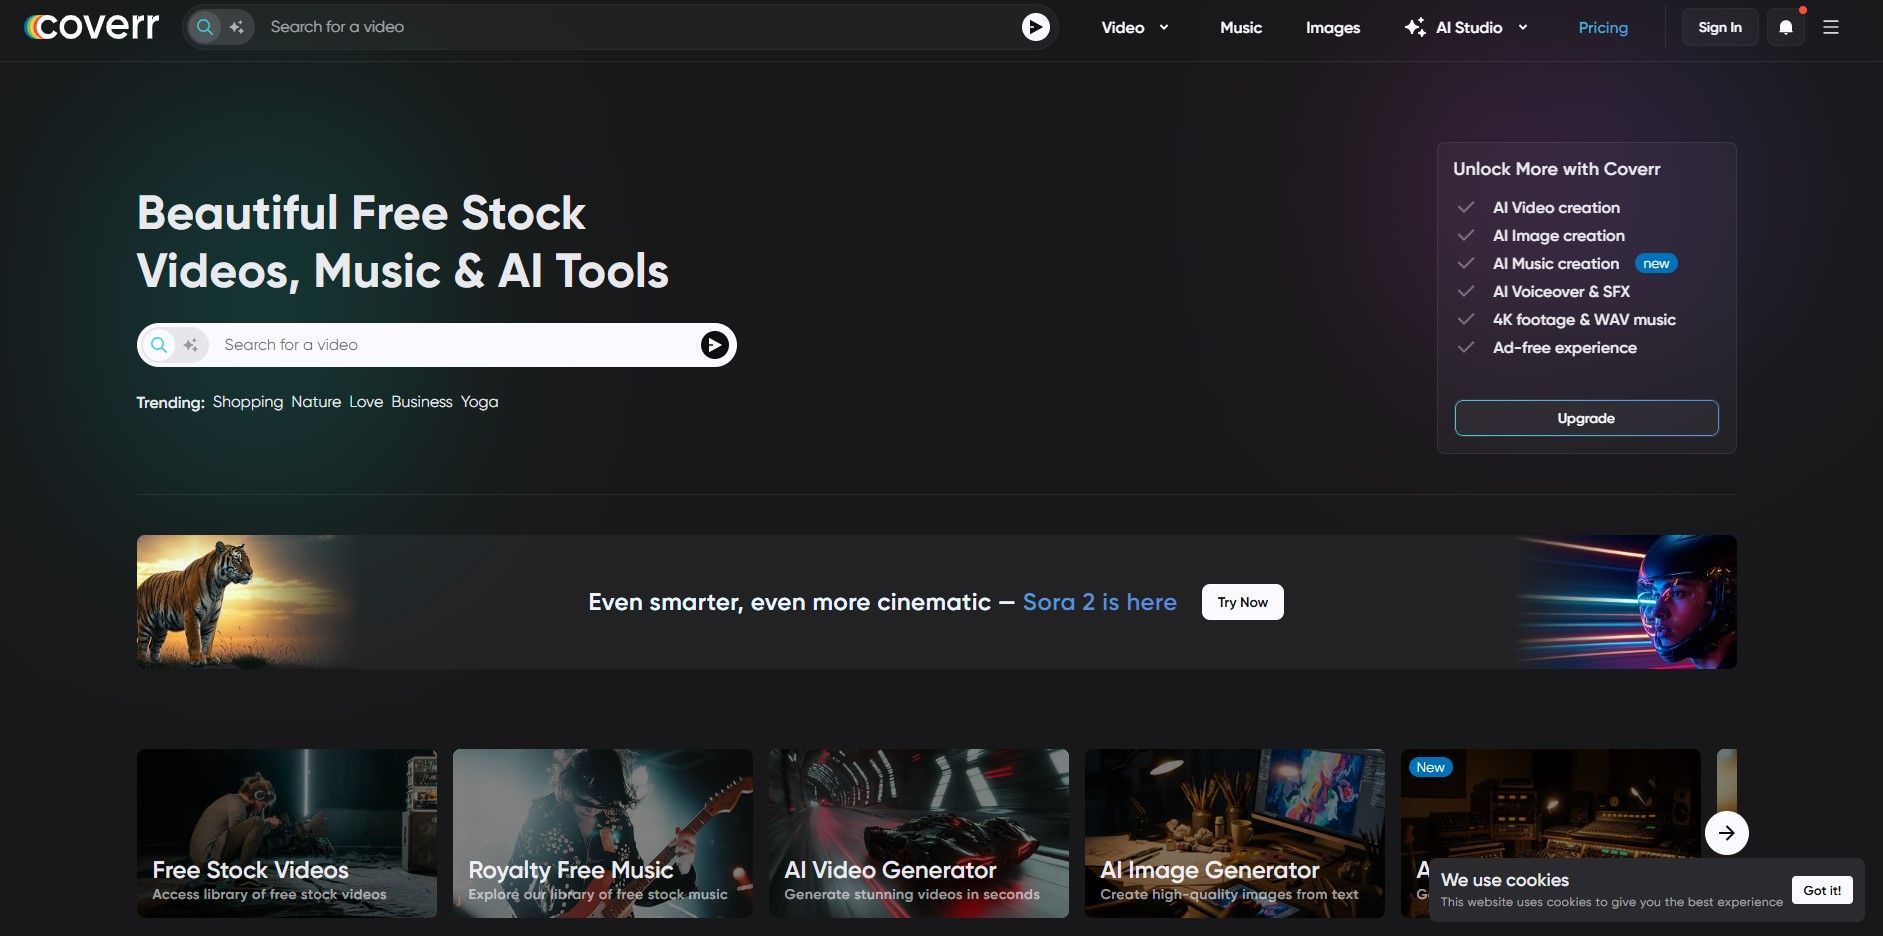Click the top bar search magnifier icon
This screenshot has width=1883, height=936.
click(x=205, y=27)
